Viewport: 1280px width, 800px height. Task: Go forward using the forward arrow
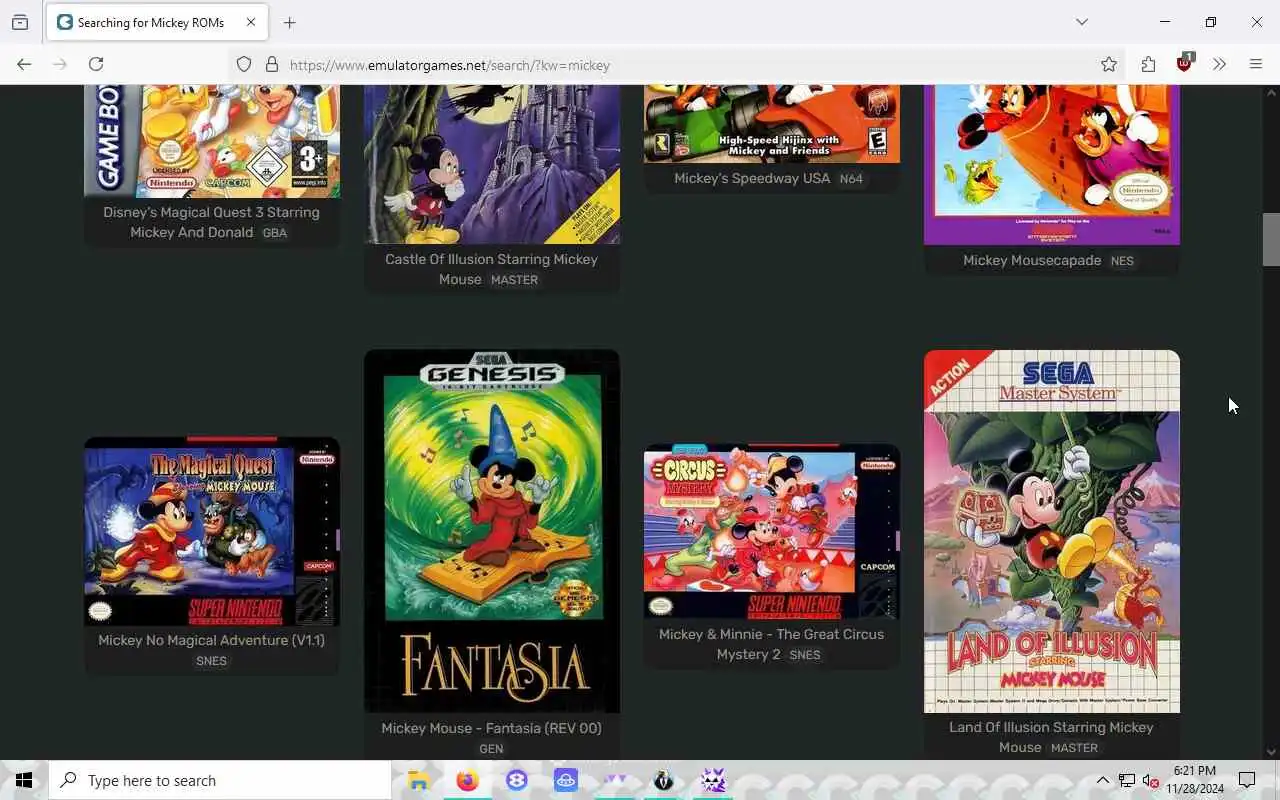pos(60,64)
